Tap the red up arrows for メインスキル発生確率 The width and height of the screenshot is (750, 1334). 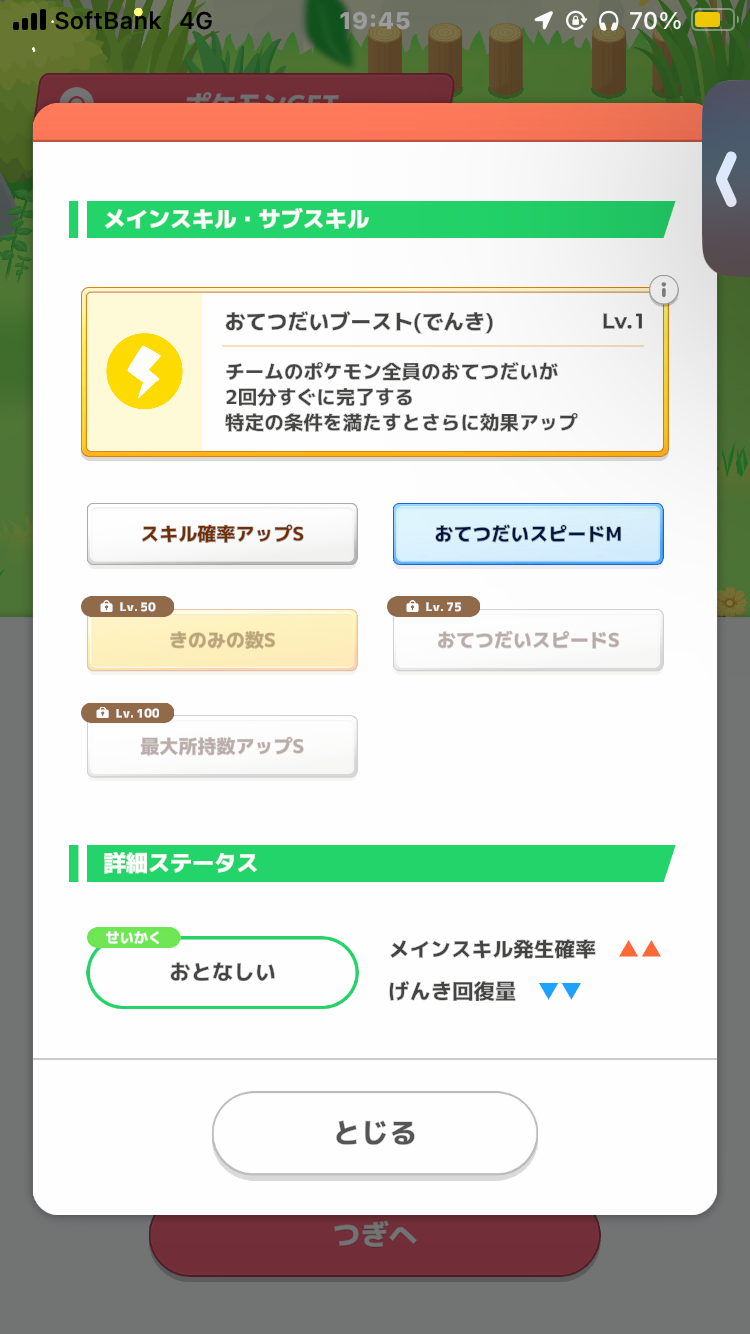(x=640, y=949)
